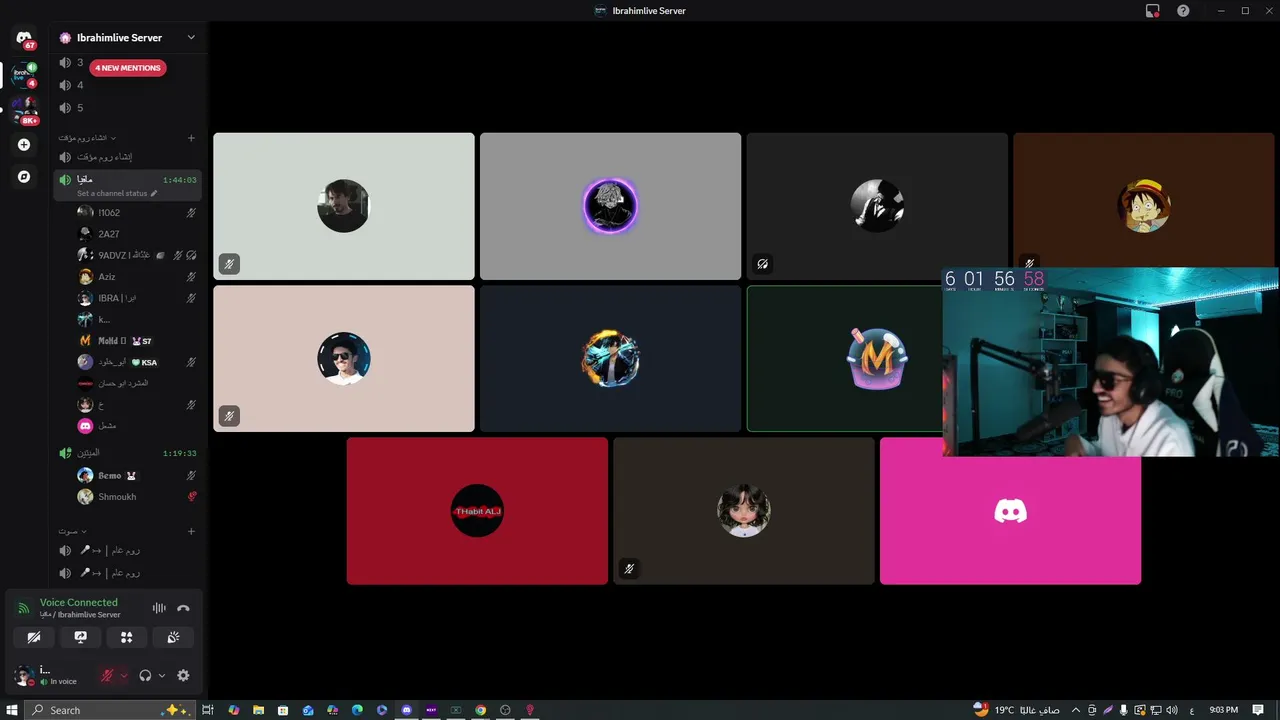1280x720 pixels.
Task: Jump to 4 NEW MENTIONS
Action: coord(127,68)
